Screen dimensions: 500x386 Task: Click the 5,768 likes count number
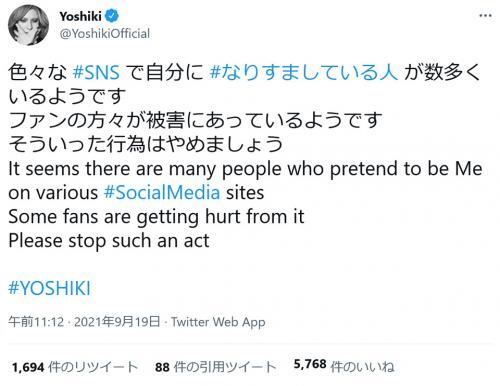310,364
